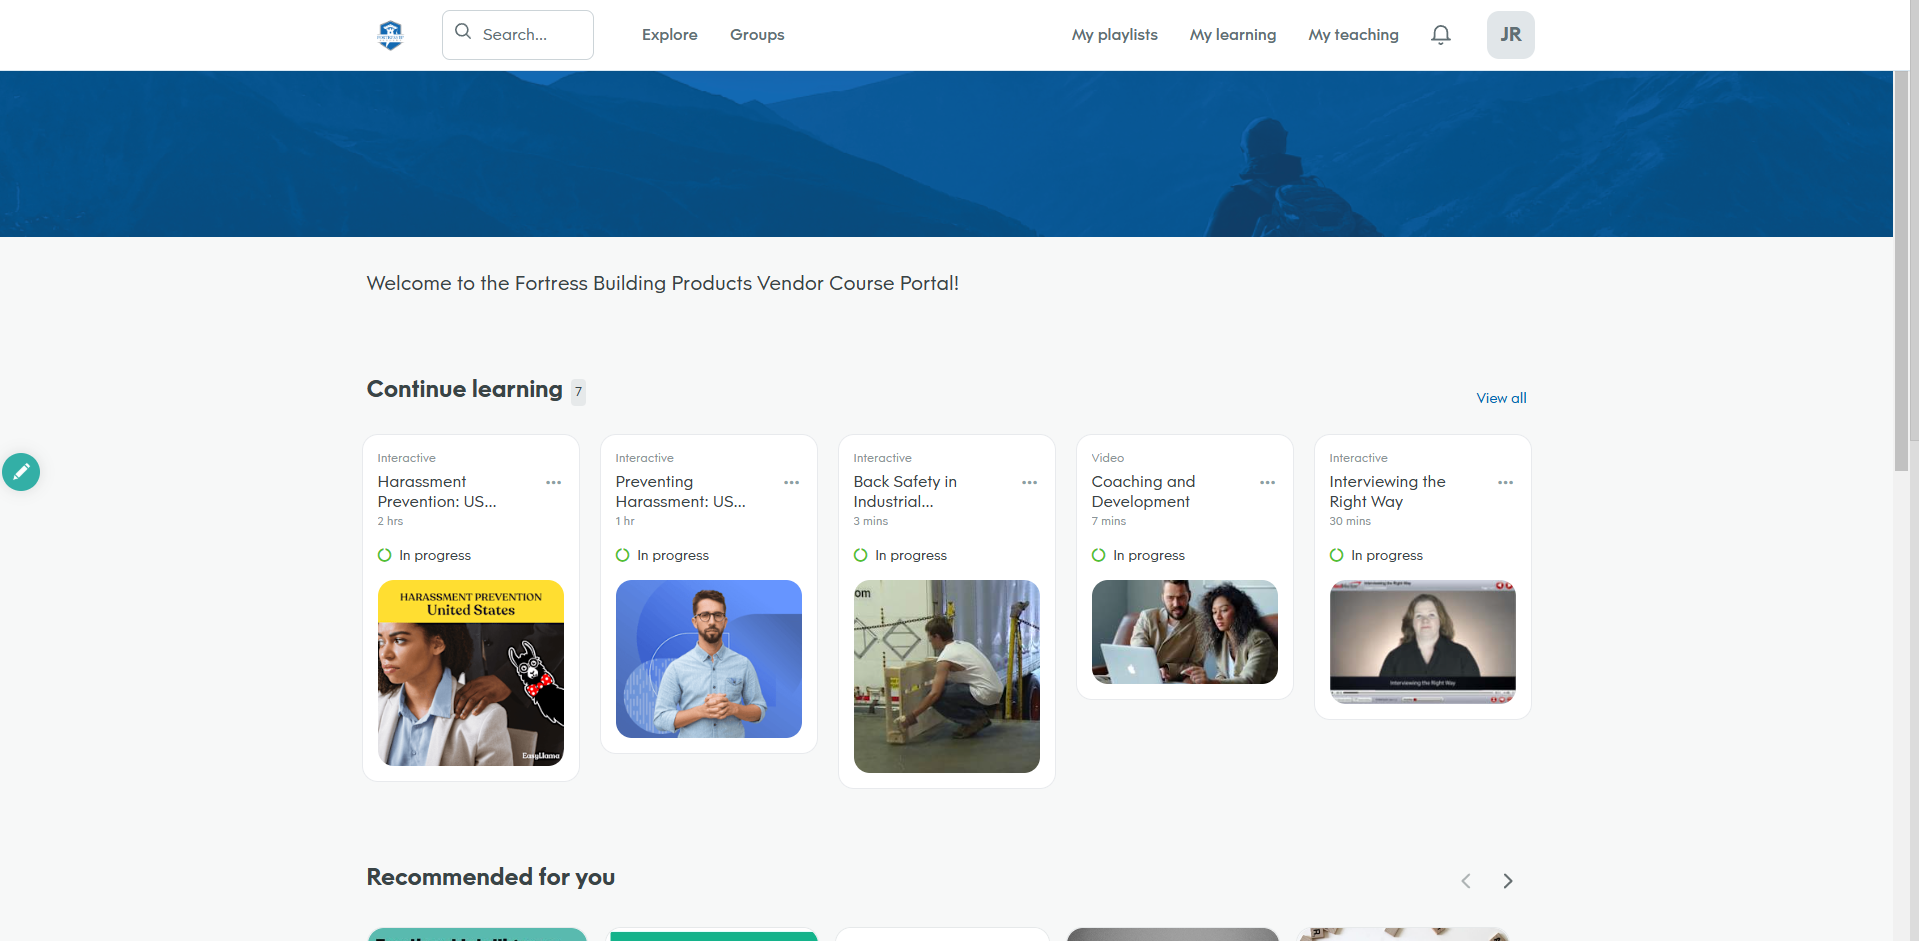Open the Groups menu item

(x=757, y=35)
